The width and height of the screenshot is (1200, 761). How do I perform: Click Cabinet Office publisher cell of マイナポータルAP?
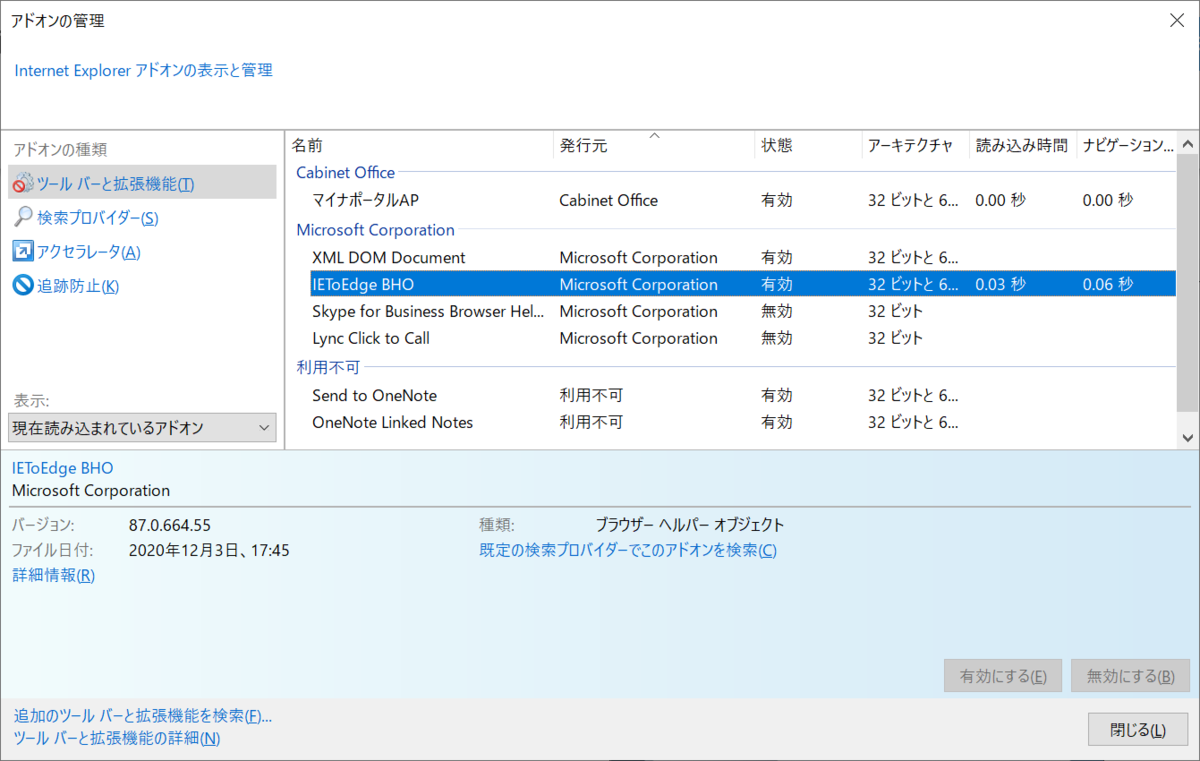click(608, 200)
